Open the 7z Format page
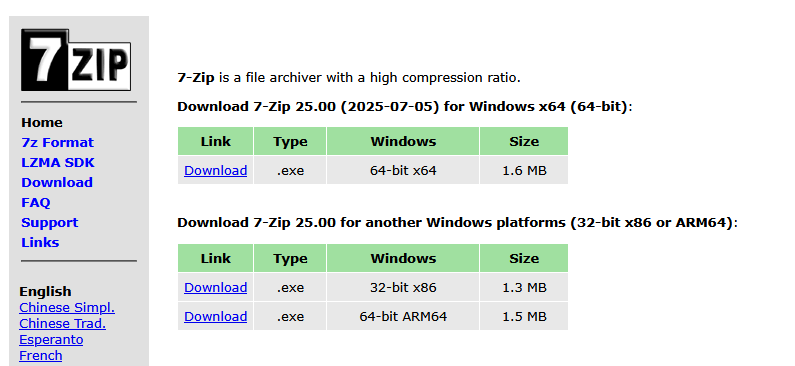 tap(57, 142)
